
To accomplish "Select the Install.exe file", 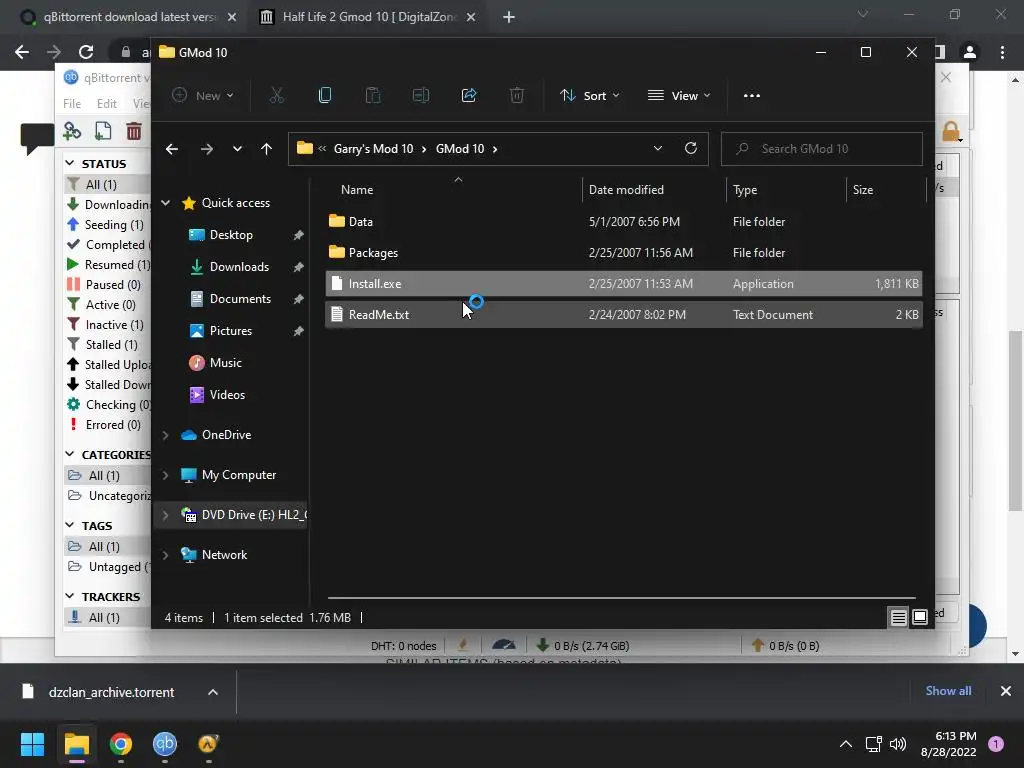I will [624, 284].
